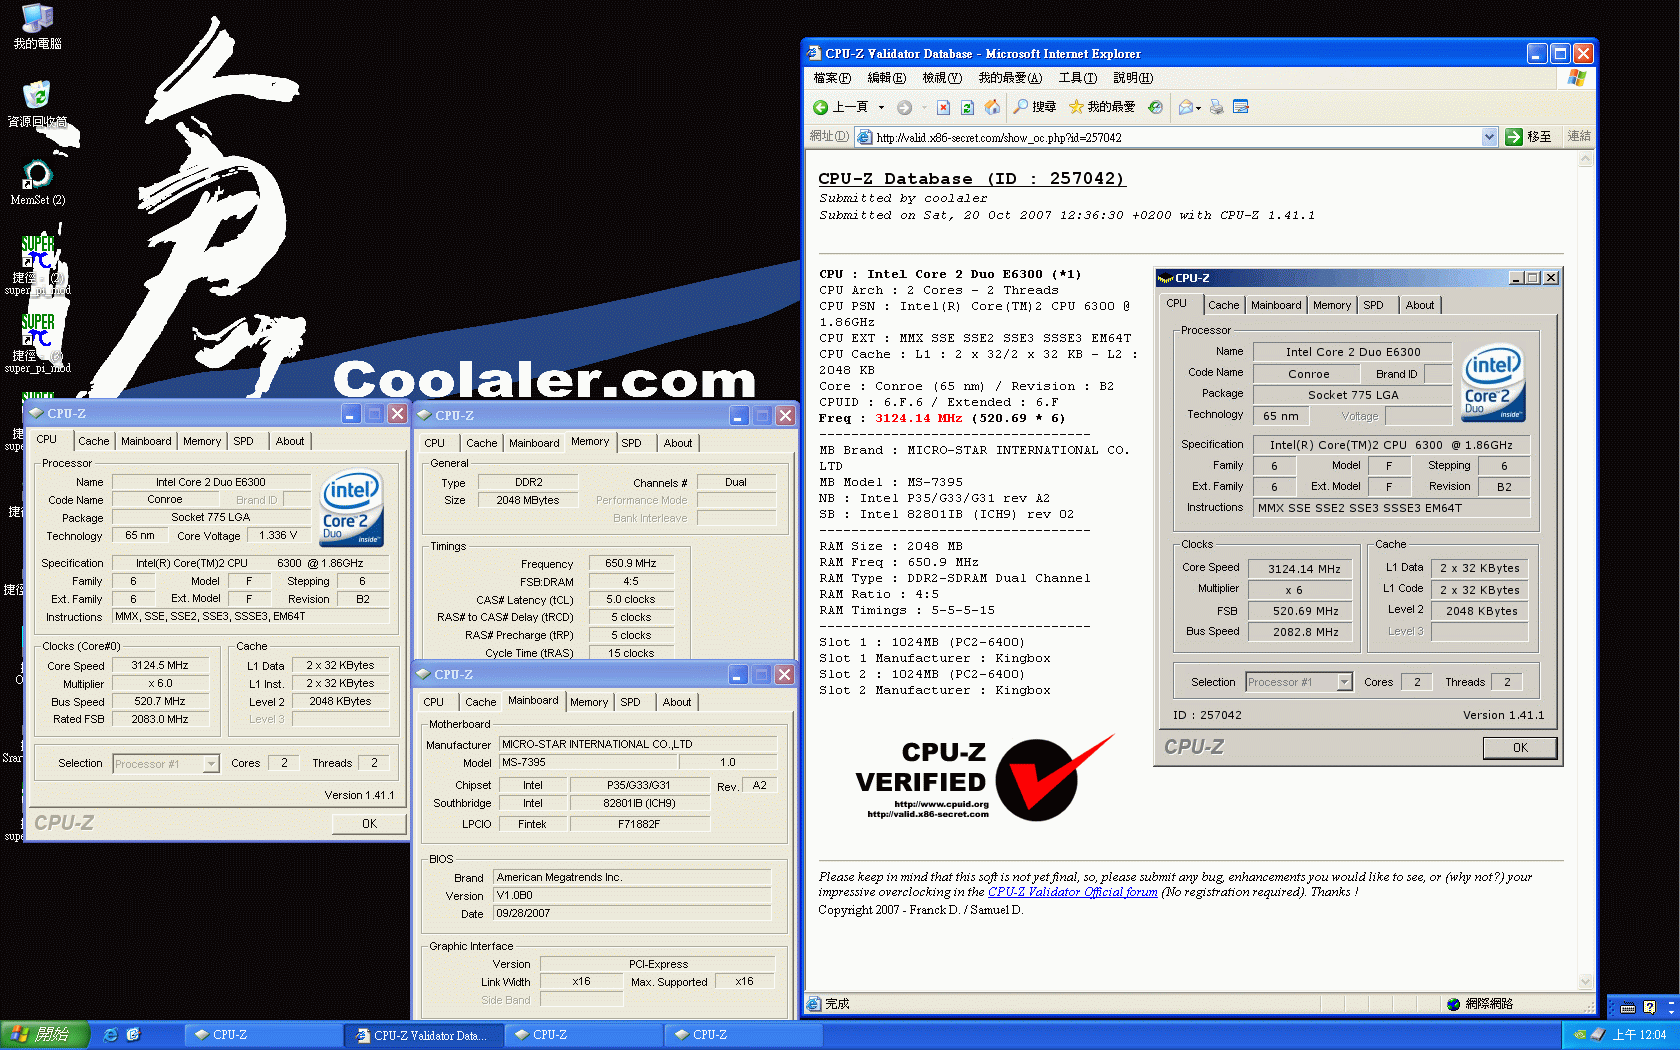
Task: Click the Mail envelope icon in IE
Action: click(x=1185, y=107)
